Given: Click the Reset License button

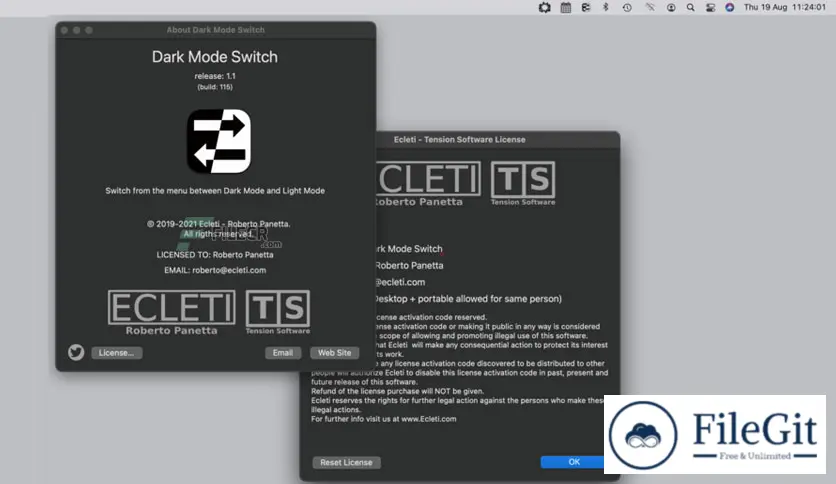Looking at the screenshot, I should click(346, 462).
